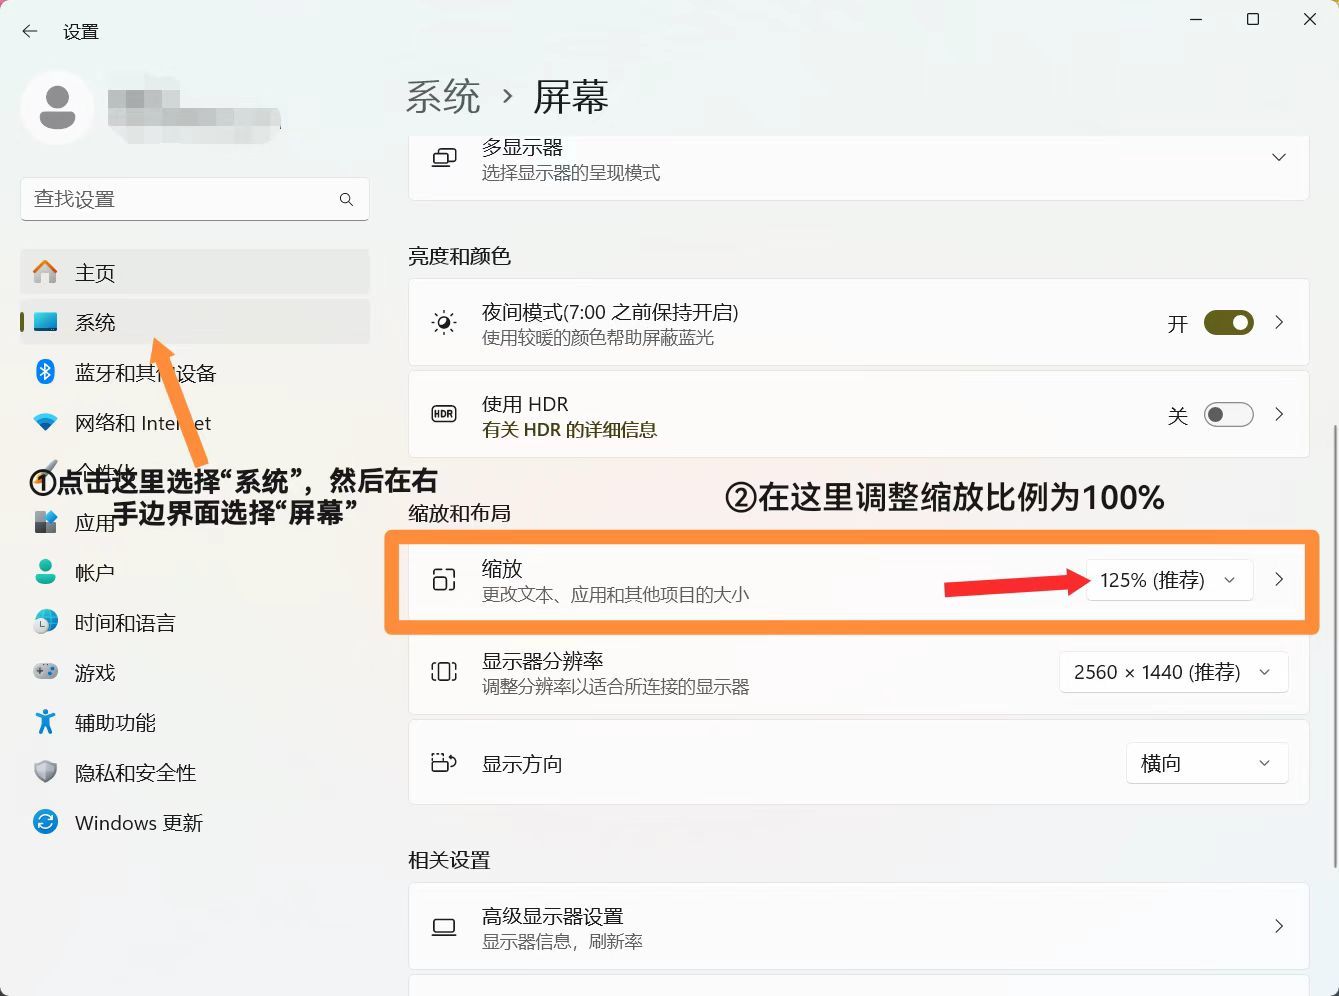This screenshot has width=1339, height=996.
Task: Click the night light sun icon
Action: tap(444, 323)
